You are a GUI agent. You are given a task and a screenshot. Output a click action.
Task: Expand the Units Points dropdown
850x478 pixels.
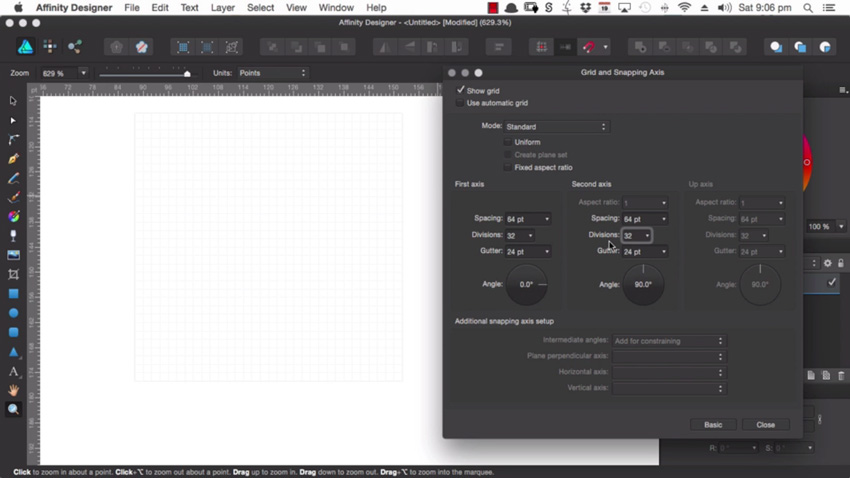click(x=272, y=73)
